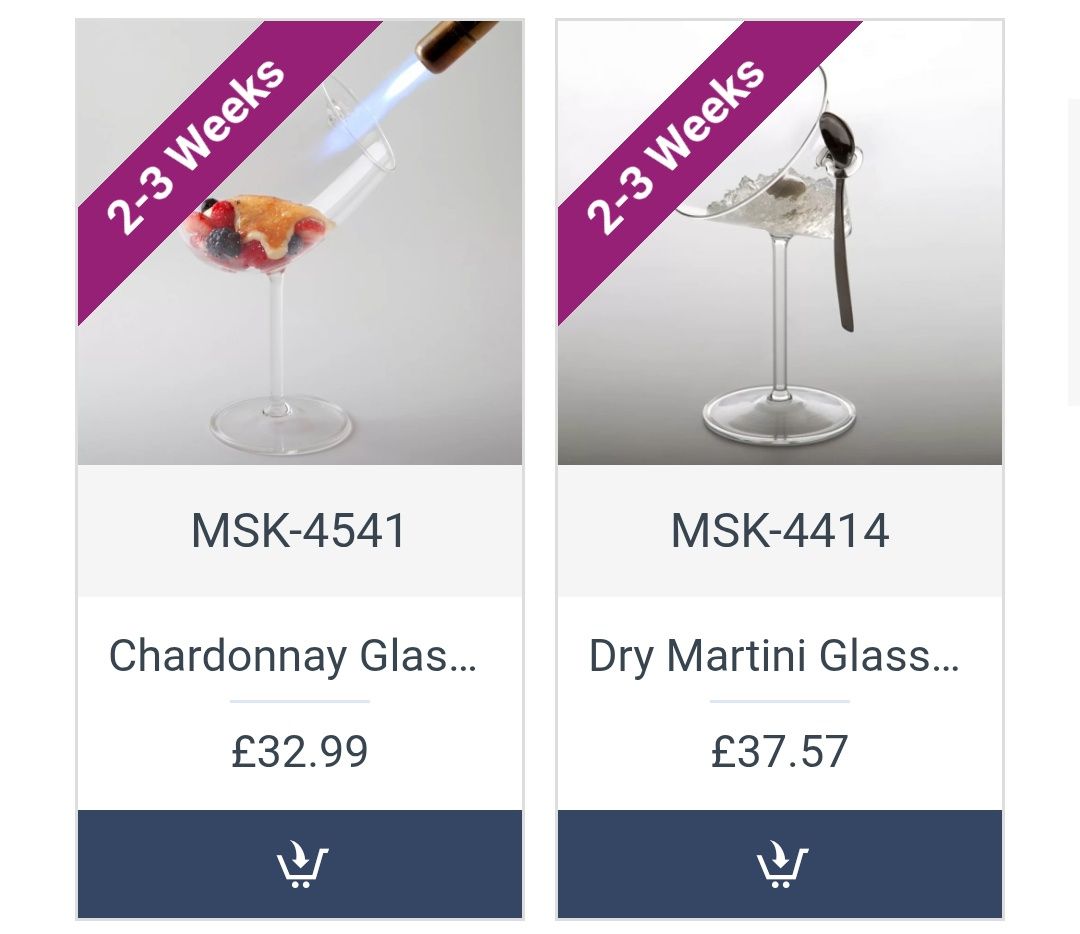Viewport: 1080px width, 934px height.
Task: Click the scrollbar at the page edge
Action: 1074,251
